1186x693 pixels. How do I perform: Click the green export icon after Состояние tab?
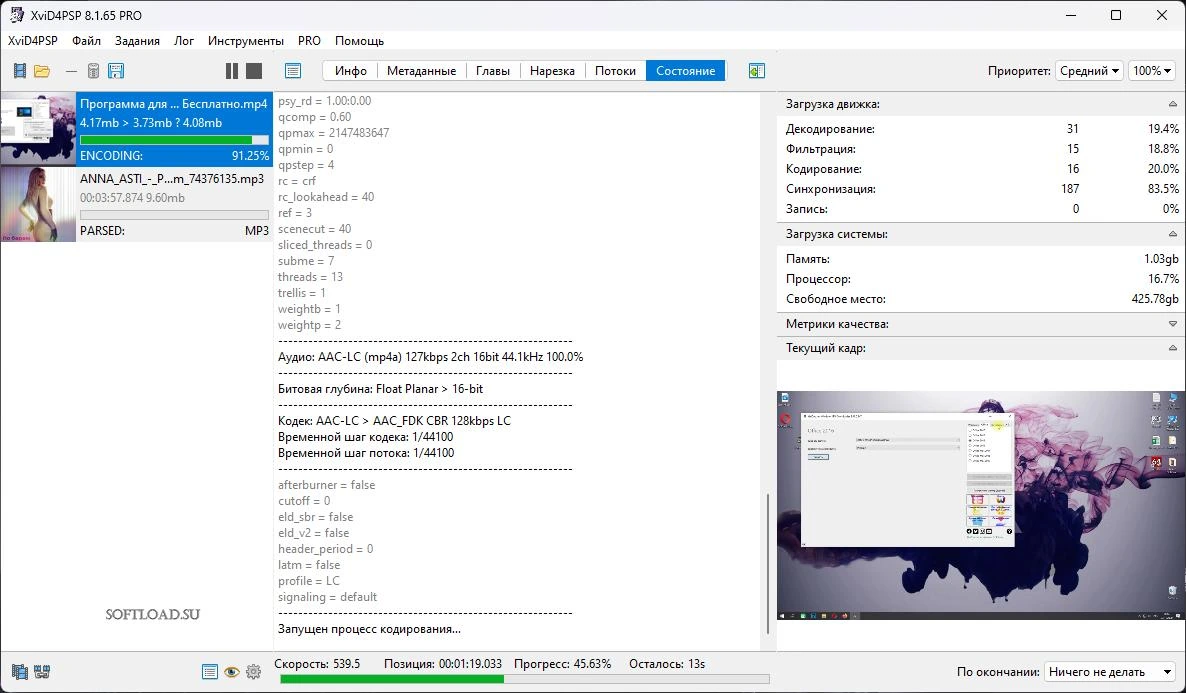(756, 70)
